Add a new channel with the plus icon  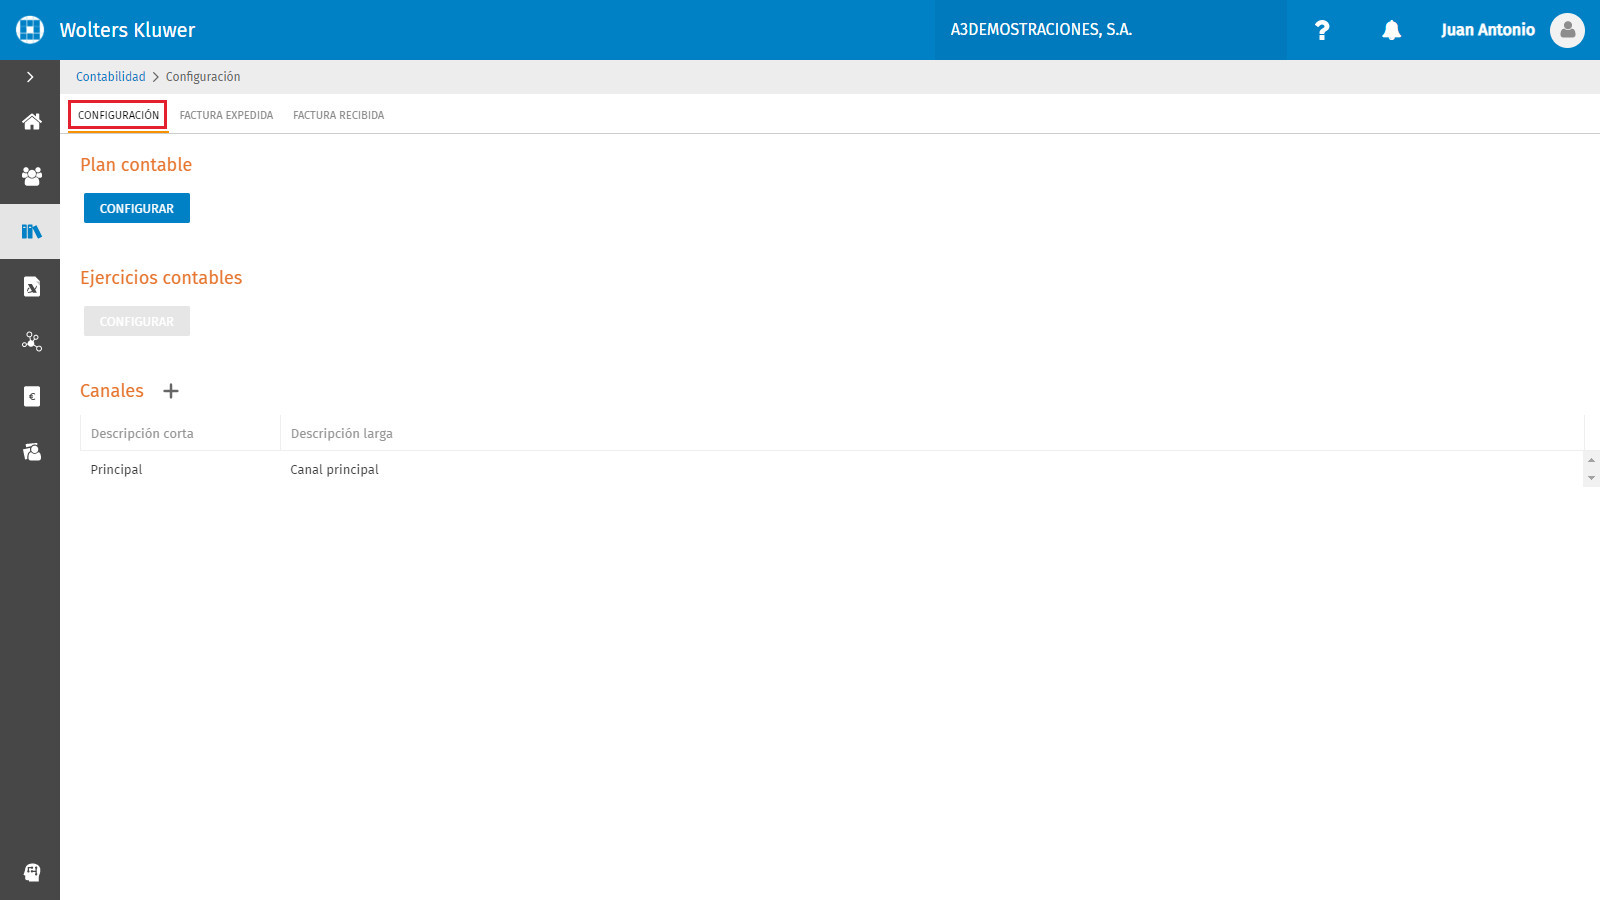coord(171,391)
